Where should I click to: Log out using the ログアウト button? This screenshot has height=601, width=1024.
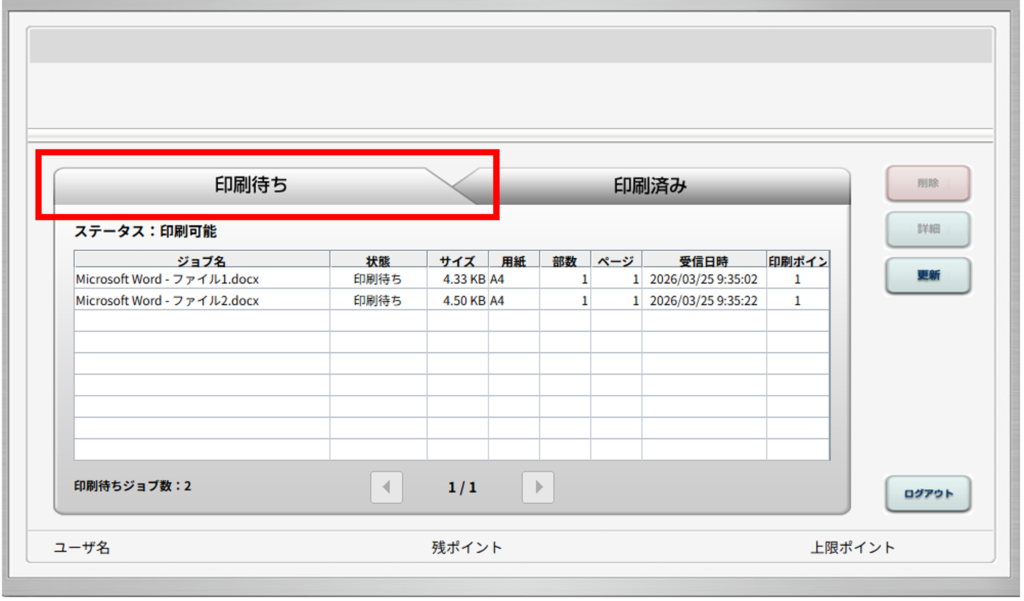point(927,494)
